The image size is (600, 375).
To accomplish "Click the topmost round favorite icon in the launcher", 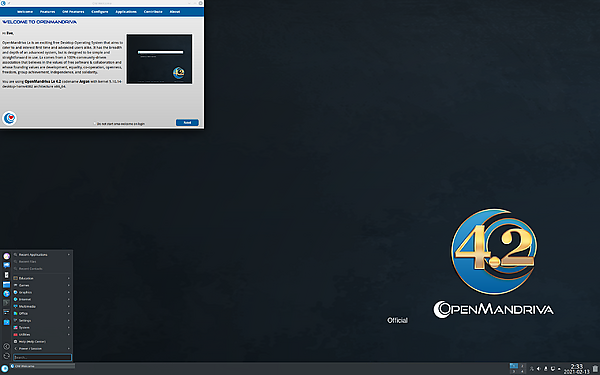I will click(7, 256).
